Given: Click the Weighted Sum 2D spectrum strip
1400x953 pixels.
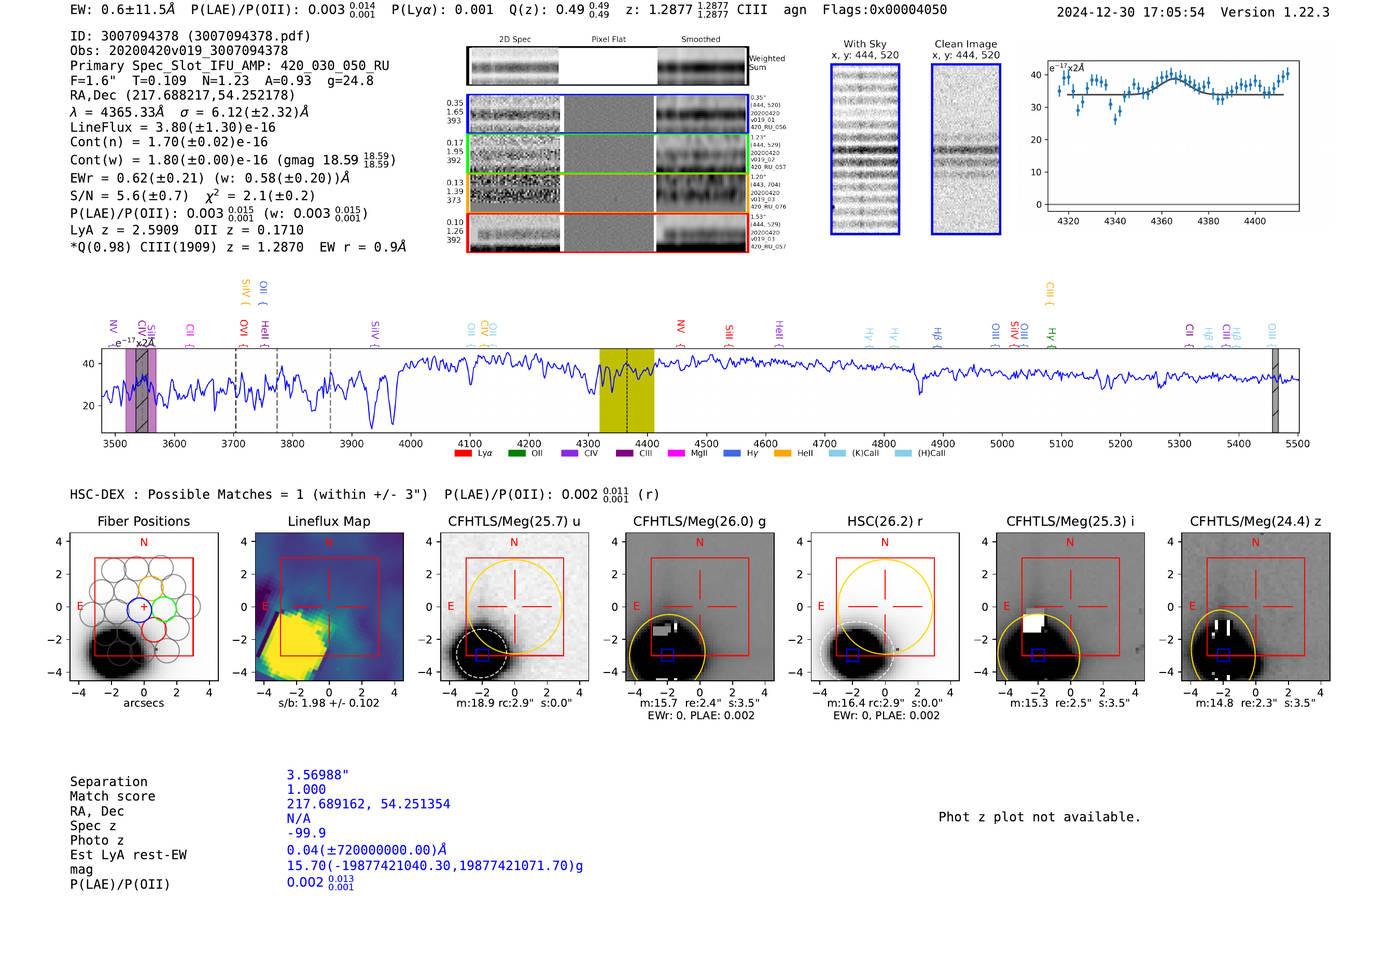Looking at the screenshot, I should (x=607, y=66).
